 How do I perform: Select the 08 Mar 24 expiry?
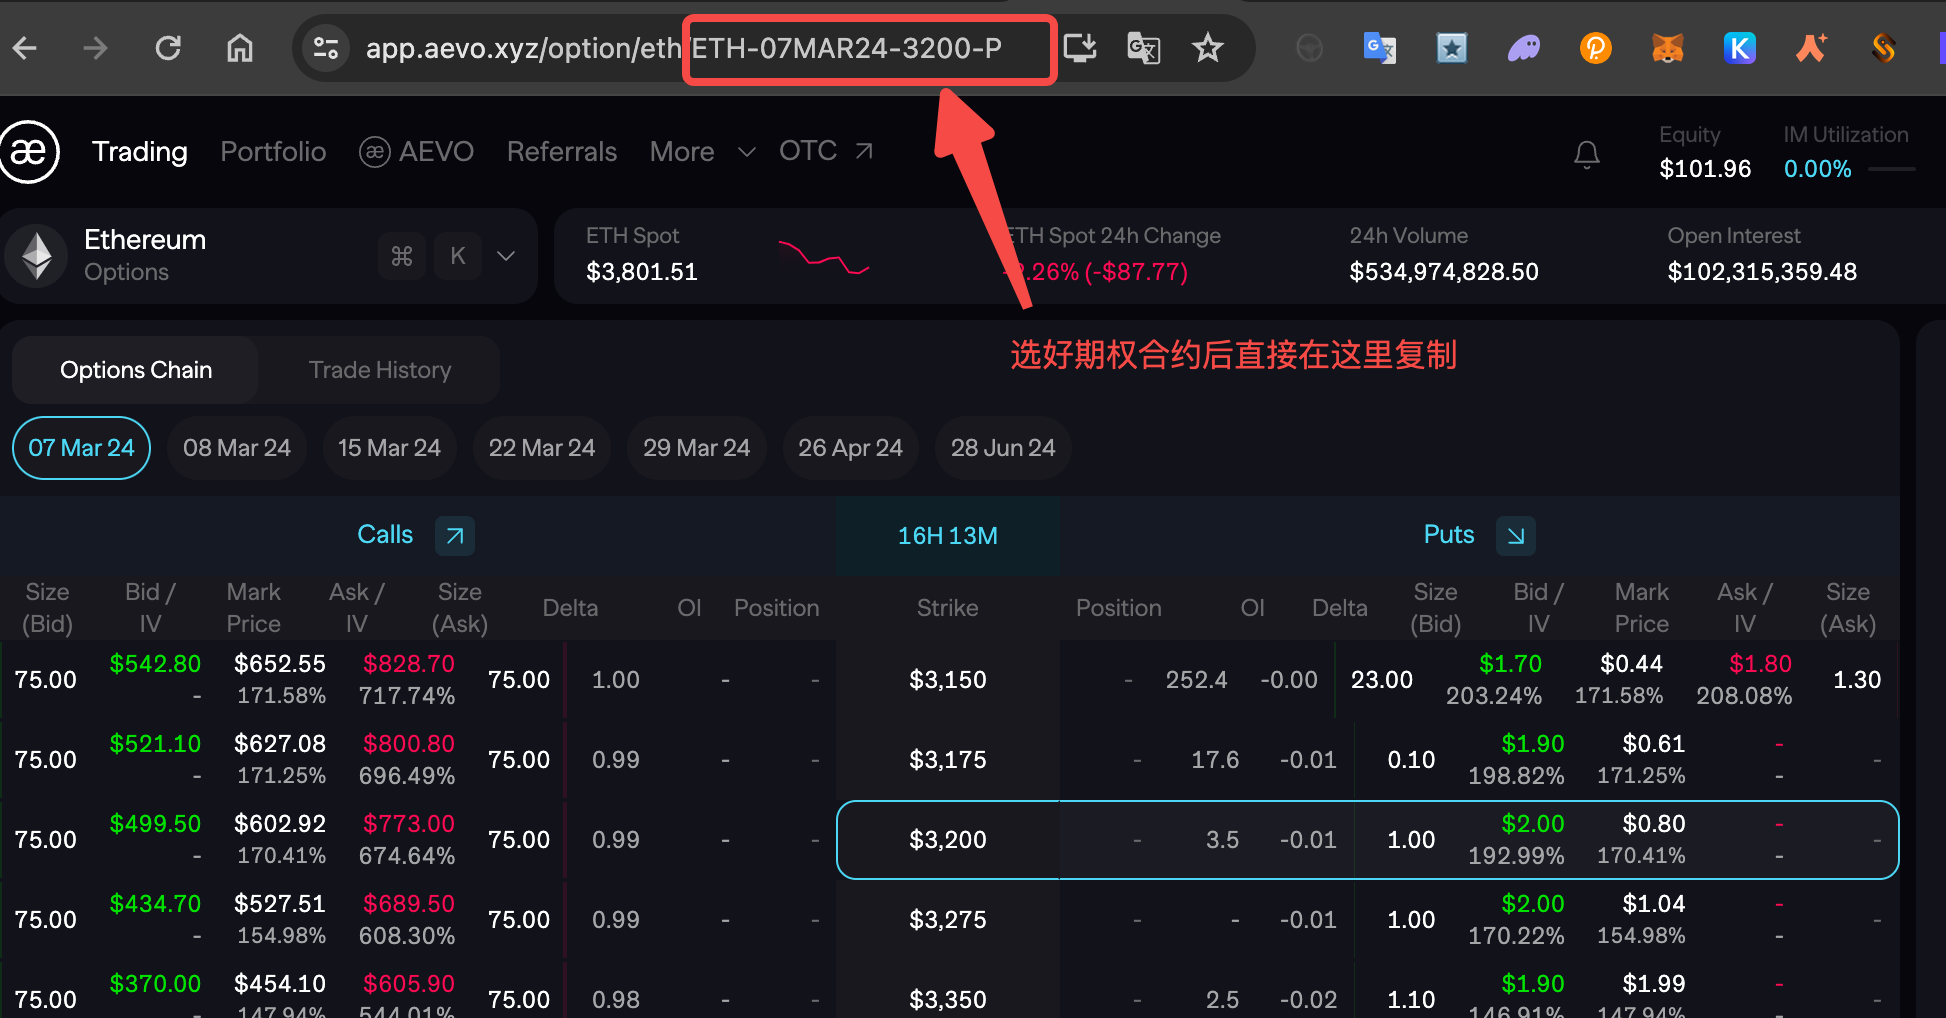pyautogui.click(x=237, y=448)
